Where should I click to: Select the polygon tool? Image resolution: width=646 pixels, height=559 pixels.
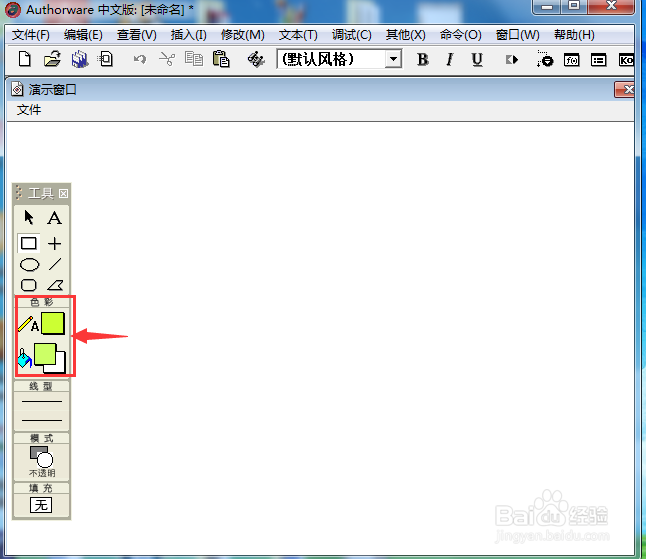pos(55,285)
